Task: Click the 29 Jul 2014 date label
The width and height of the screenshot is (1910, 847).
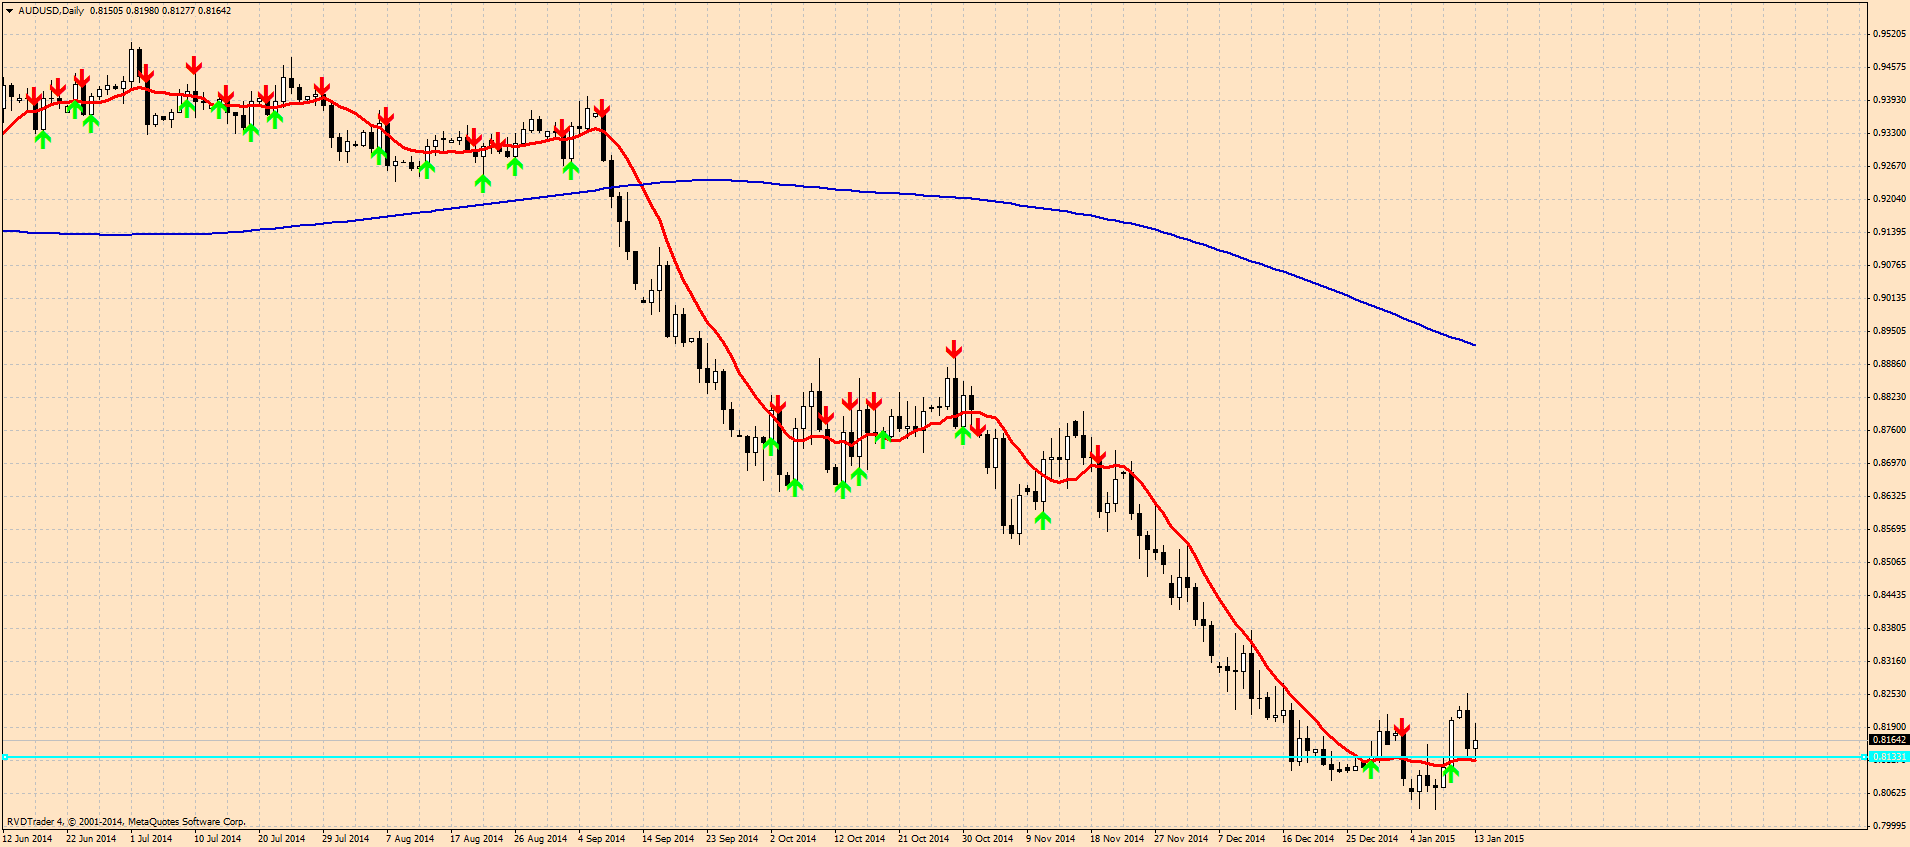Action: tap(346, 839)
